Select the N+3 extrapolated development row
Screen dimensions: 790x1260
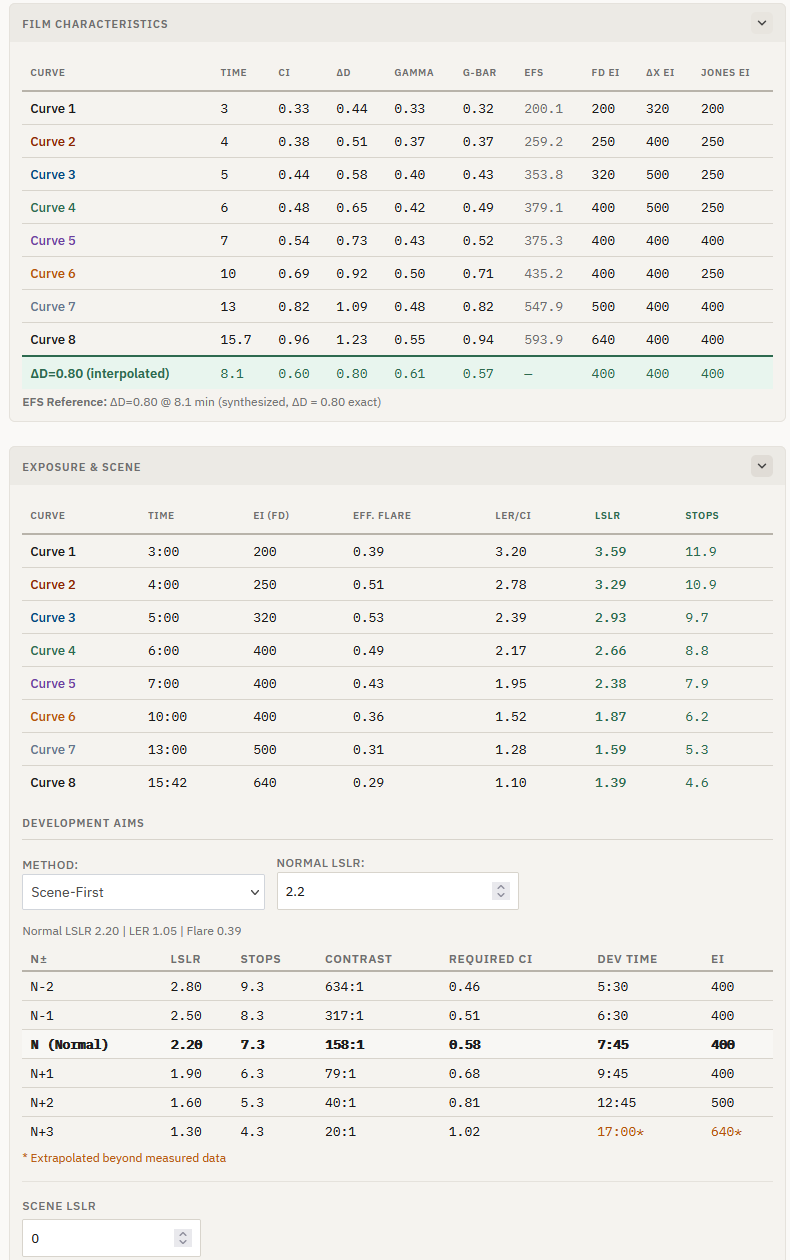tap(43, 1132)
